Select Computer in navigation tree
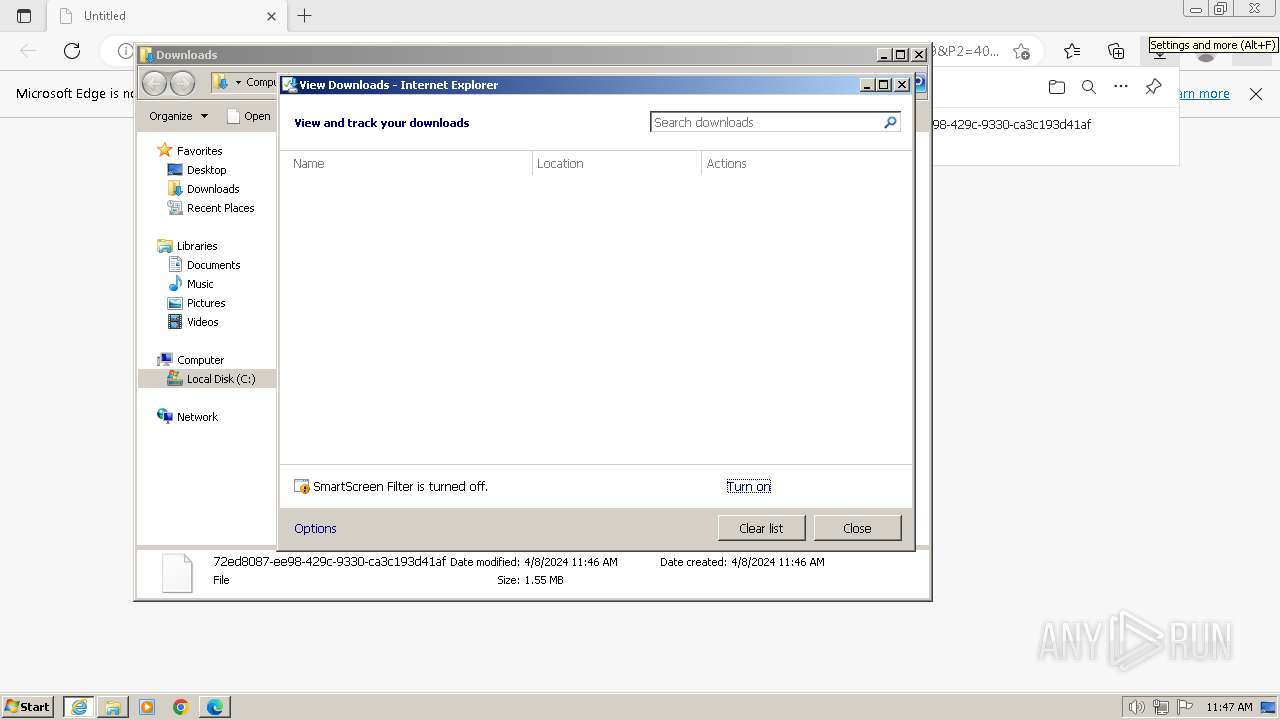The width and height of the screenshot is (1280, 720). [200, 360]
